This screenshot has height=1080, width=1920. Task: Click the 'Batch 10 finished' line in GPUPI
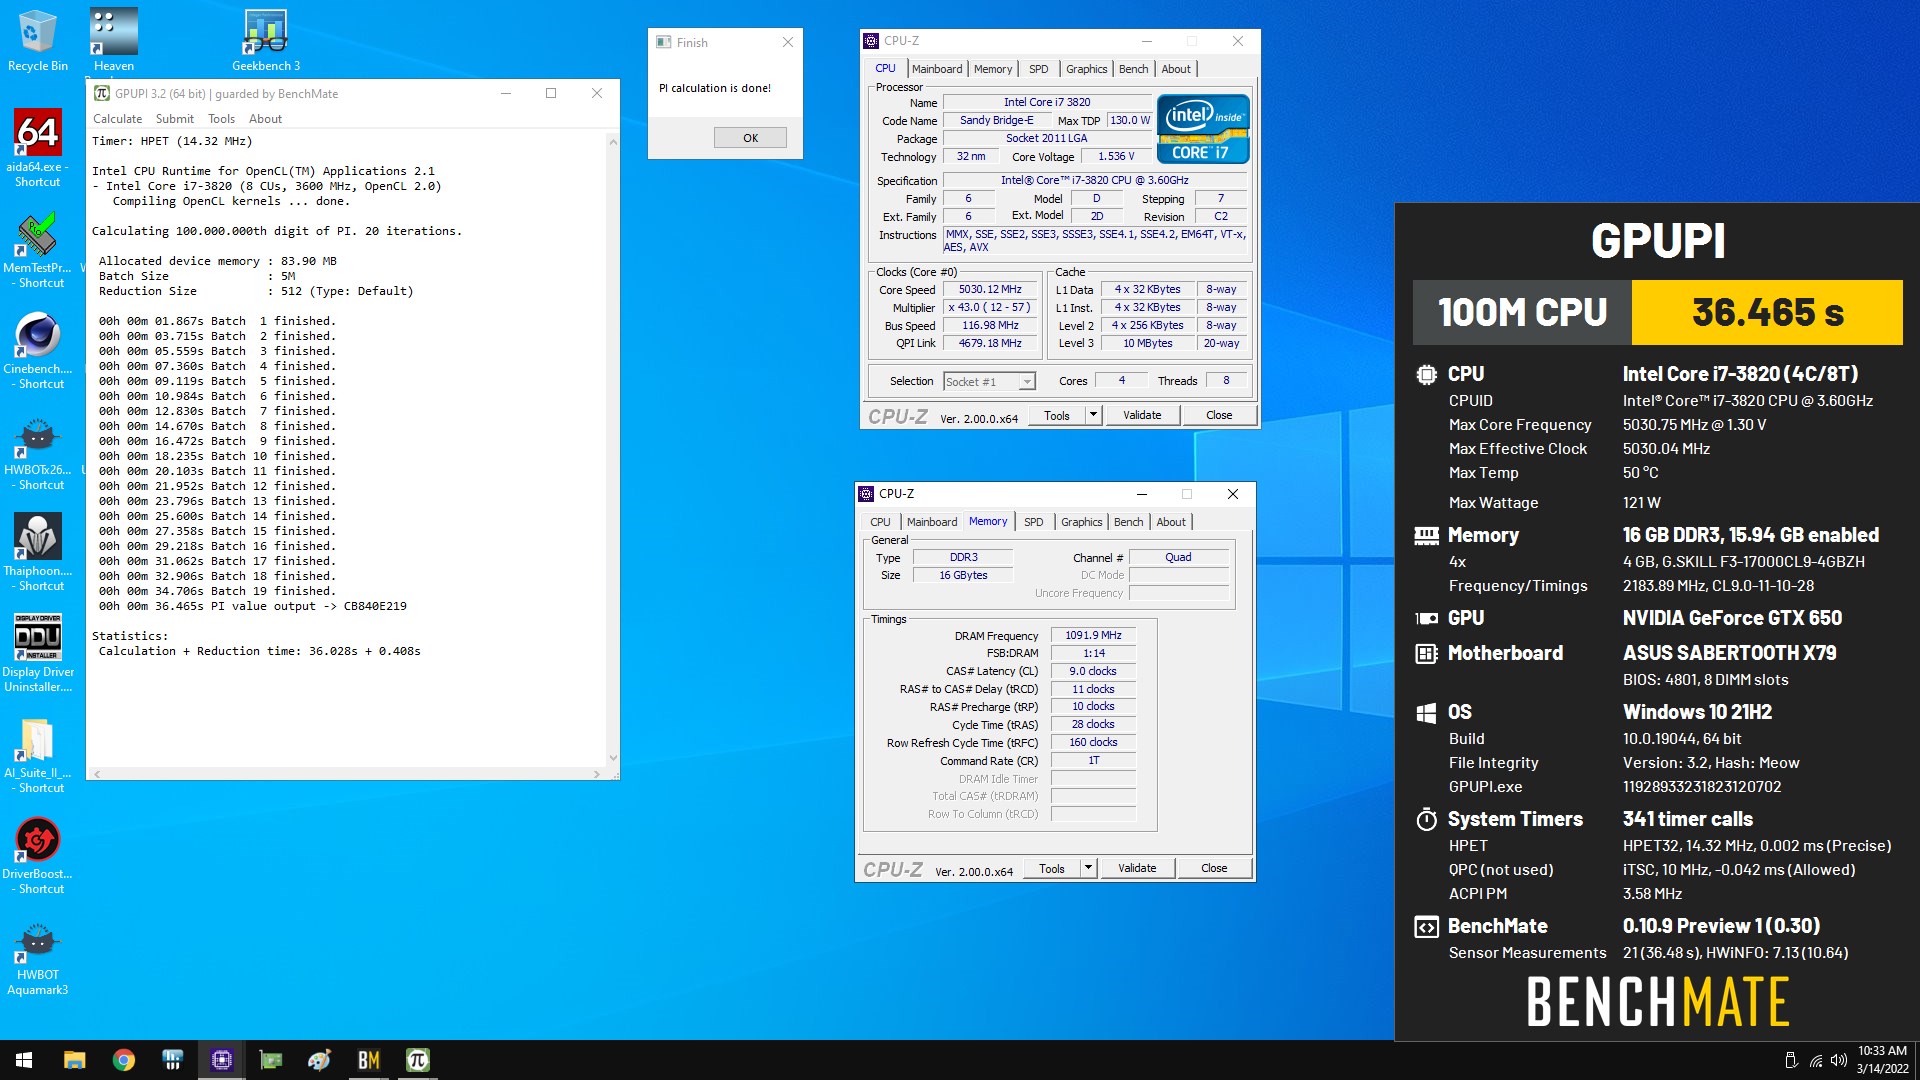click(217, 456)
